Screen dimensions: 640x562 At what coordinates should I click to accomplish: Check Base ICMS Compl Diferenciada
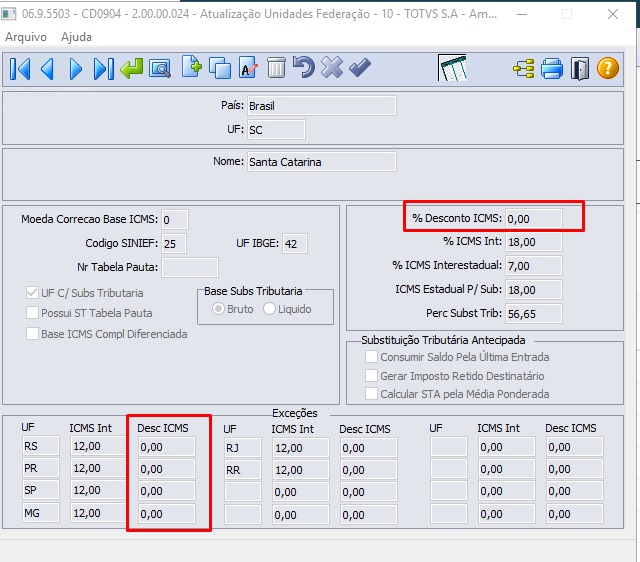coord(32,333)
